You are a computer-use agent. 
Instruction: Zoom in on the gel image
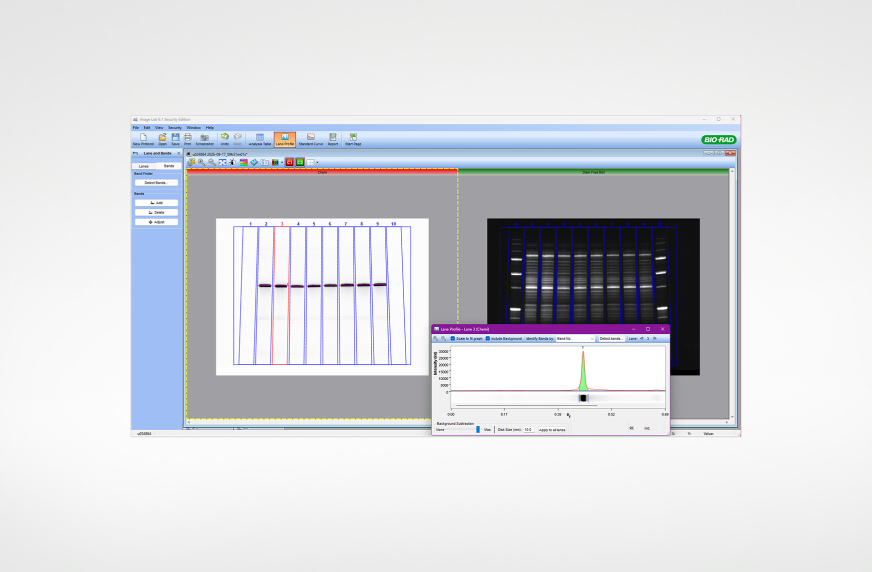(201, 162)
